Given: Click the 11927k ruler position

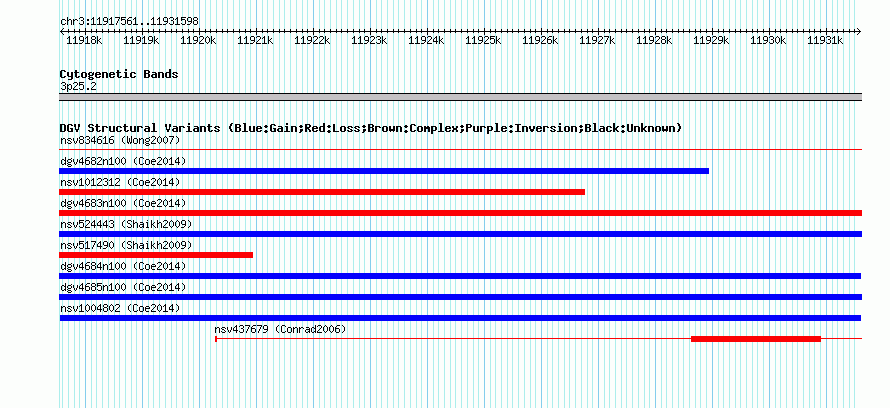Looking at the screenshot, I should [x=598, y=40].
